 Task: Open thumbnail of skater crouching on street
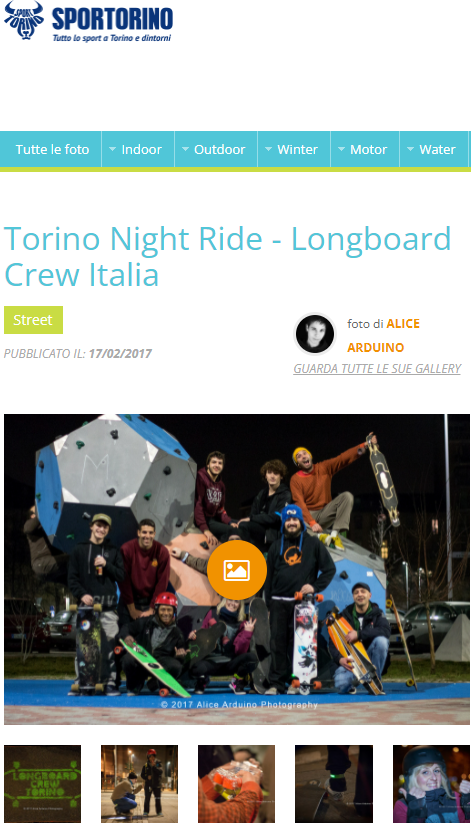pos(139,784)
